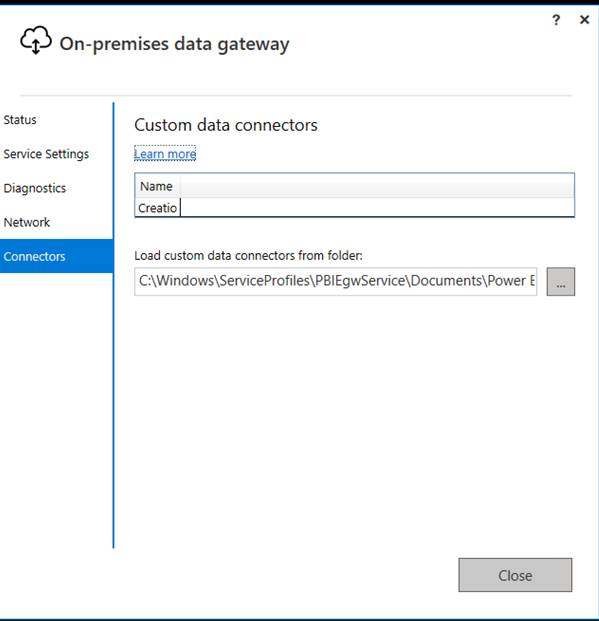Select the Network sidebar item
Screen dimensions: 599x621
(27, 222)
